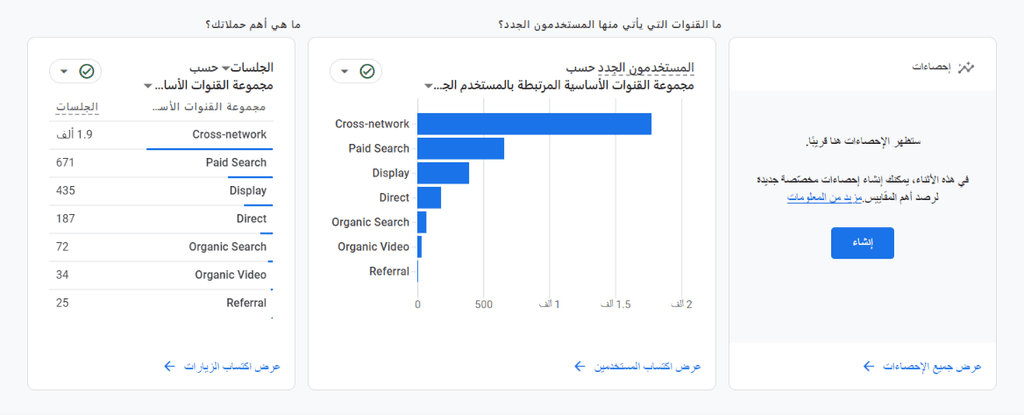Click arrow icon beside عرض اكتساب المستخدمين
1024x415 pixels.
click(x=579, y=367)
